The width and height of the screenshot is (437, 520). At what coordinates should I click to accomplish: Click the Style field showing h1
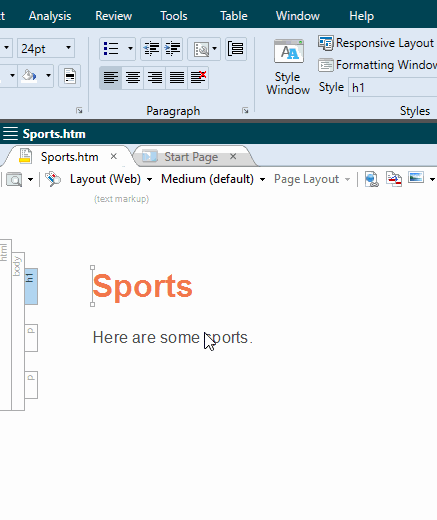point(393,88)
